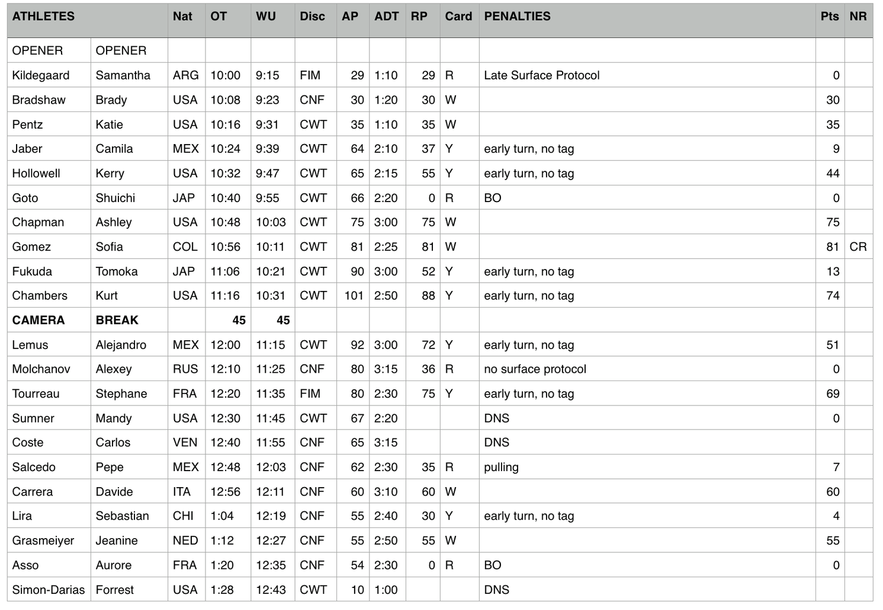Screen dimensions: 883x610
Task: Click the bold BREAK cell
Action: [x=116, y=320]
